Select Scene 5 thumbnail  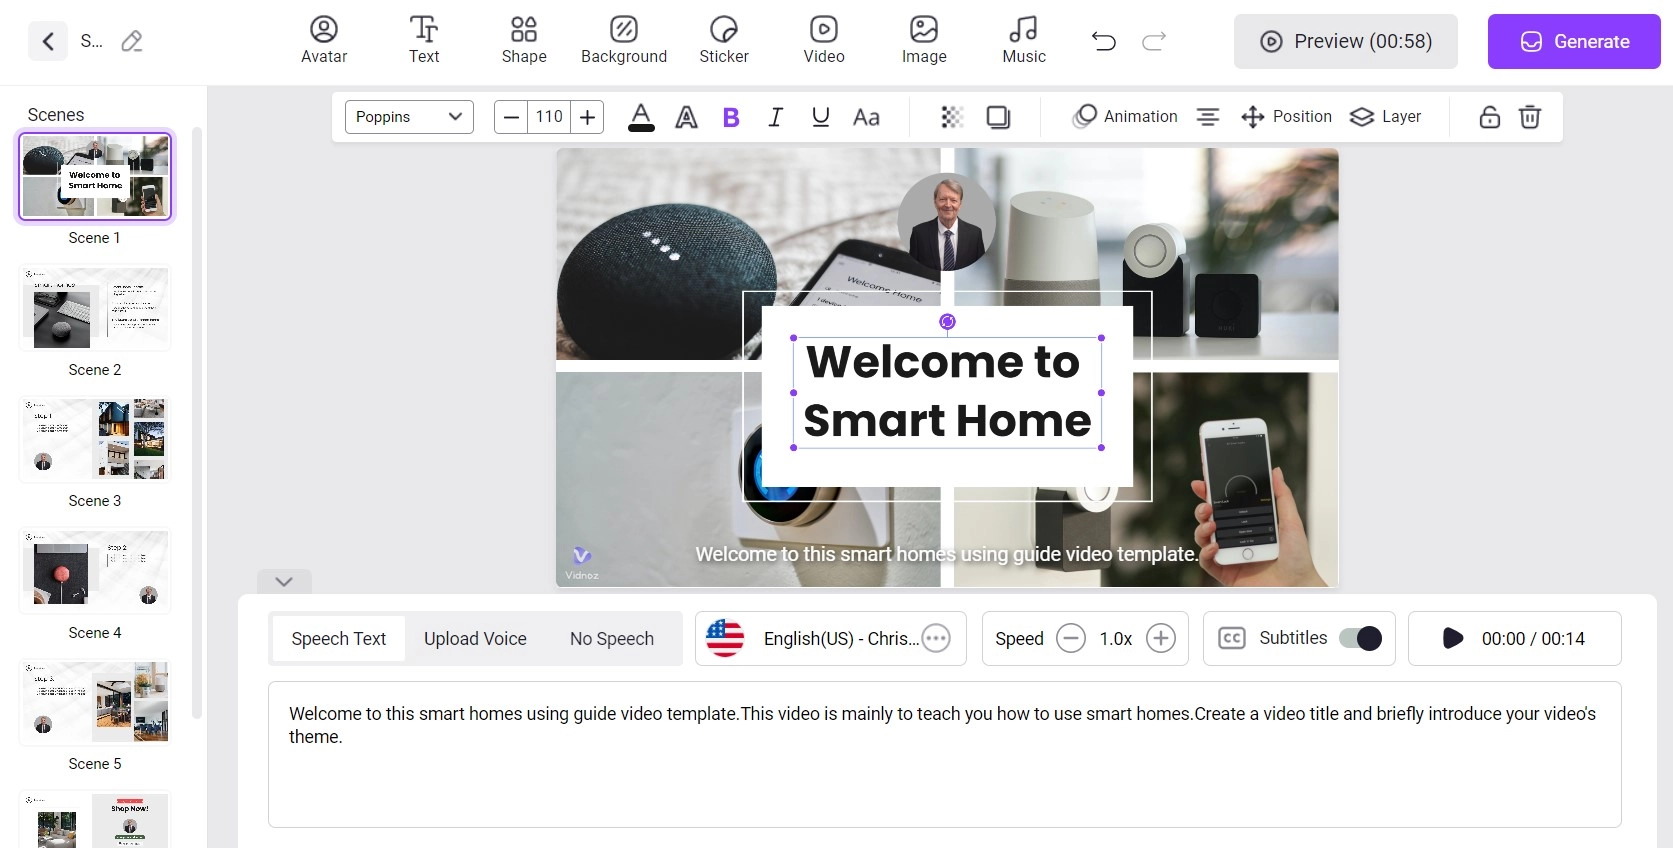click(95, 702)
